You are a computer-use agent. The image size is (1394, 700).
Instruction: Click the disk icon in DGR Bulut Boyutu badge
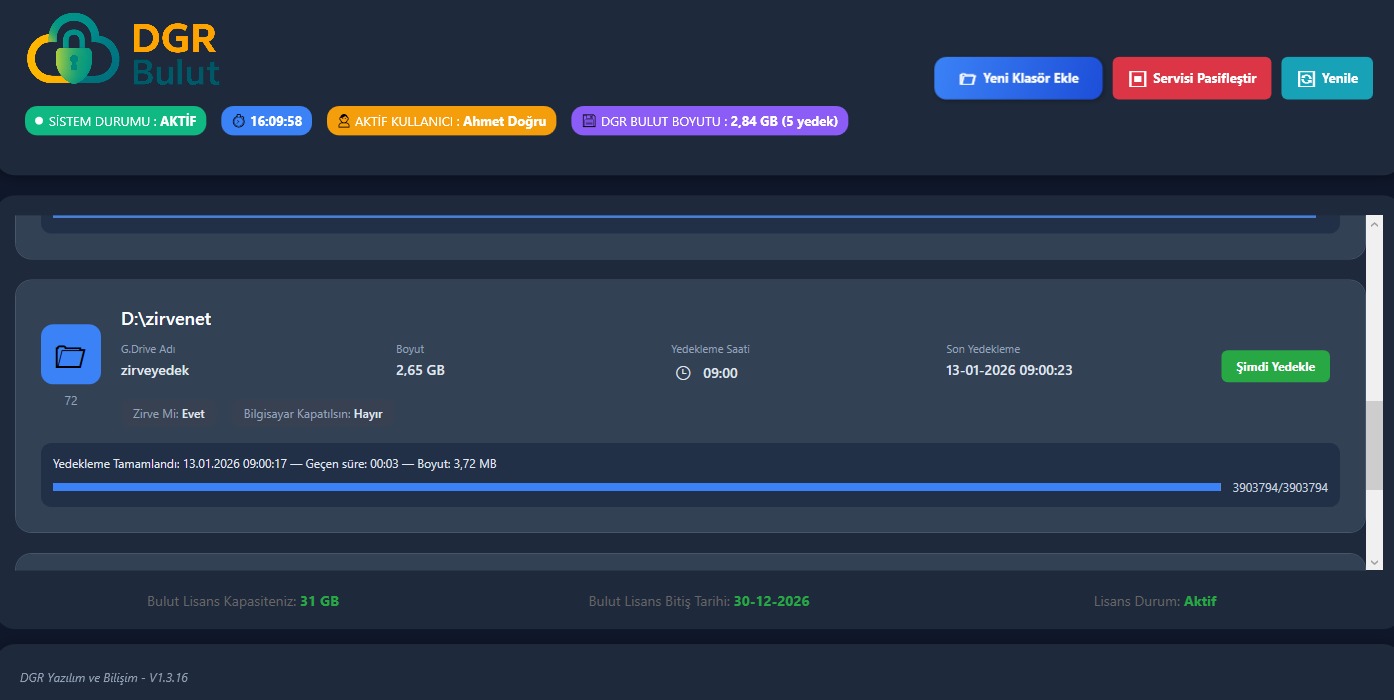(589, 121)
